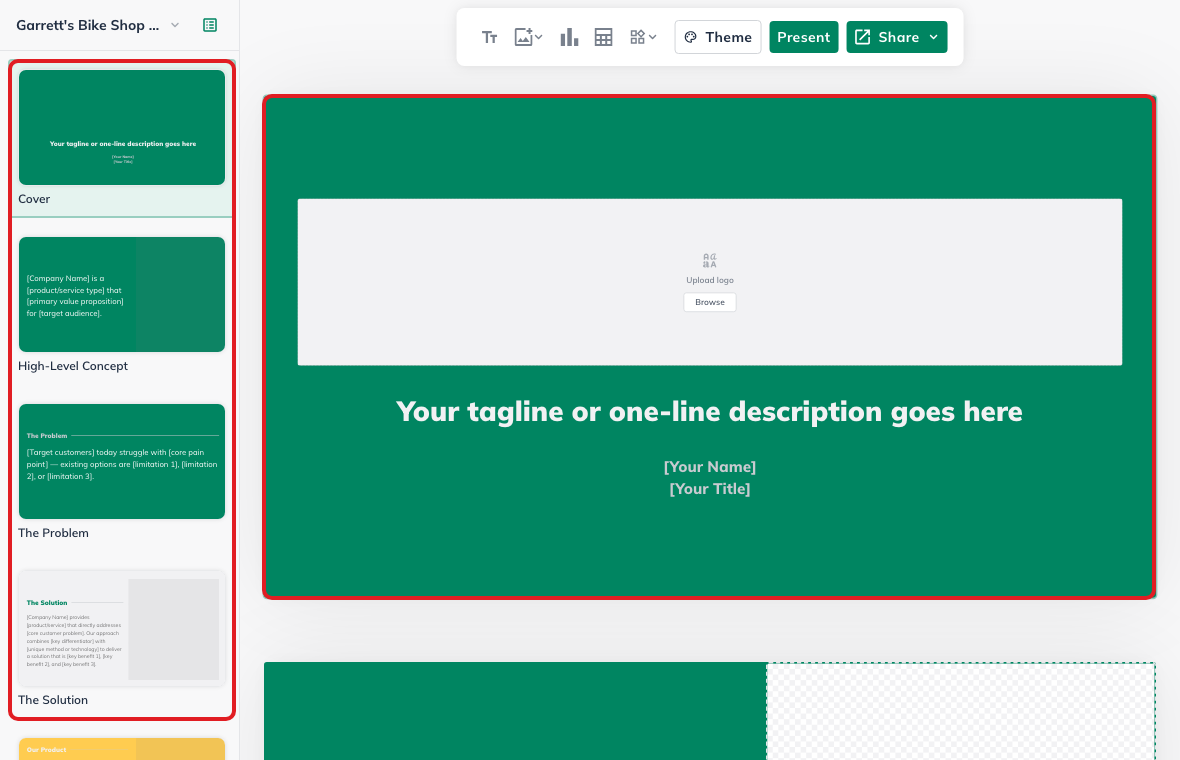Open the Add Image tool

528,38
